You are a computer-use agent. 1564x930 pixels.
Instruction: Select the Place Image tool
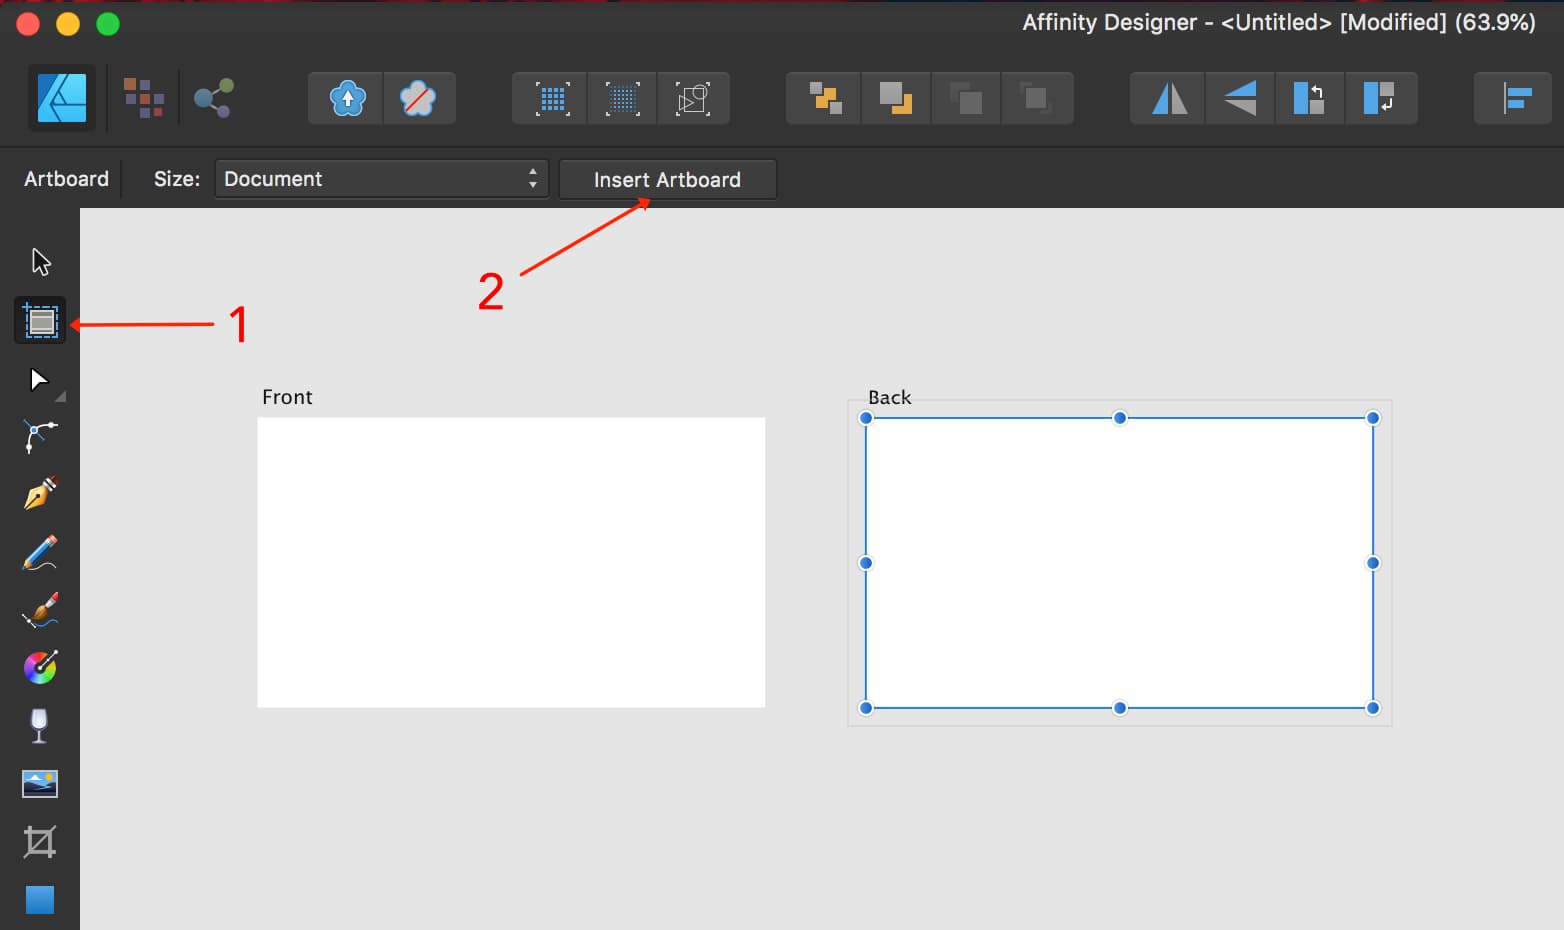click(x=40, y=784)
